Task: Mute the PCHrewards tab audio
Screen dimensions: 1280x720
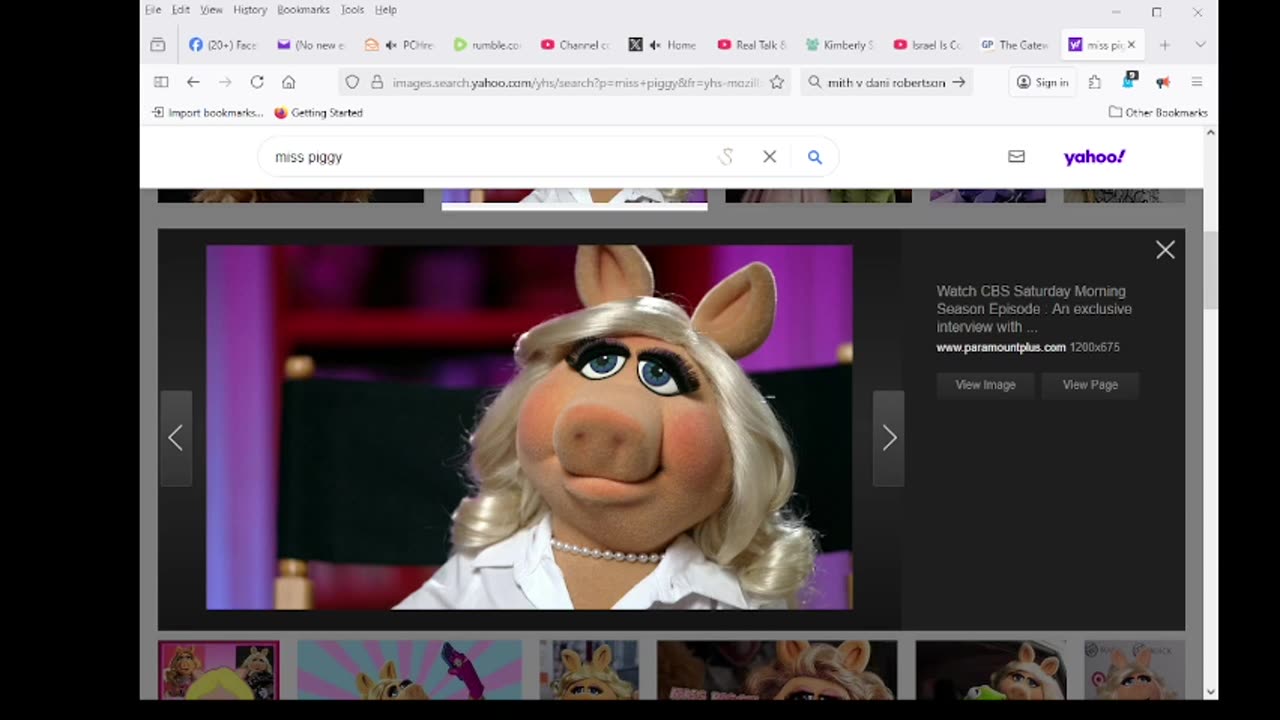Action: tap(391, 45)
